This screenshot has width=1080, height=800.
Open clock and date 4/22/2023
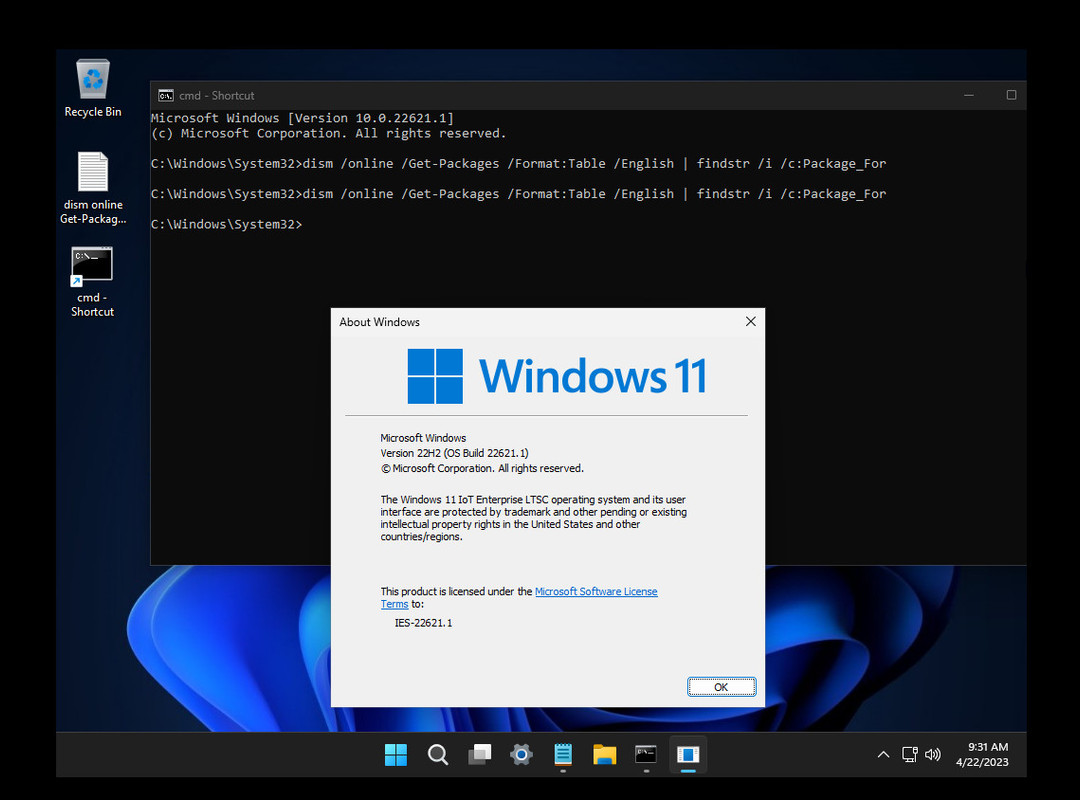pos(983,755)
